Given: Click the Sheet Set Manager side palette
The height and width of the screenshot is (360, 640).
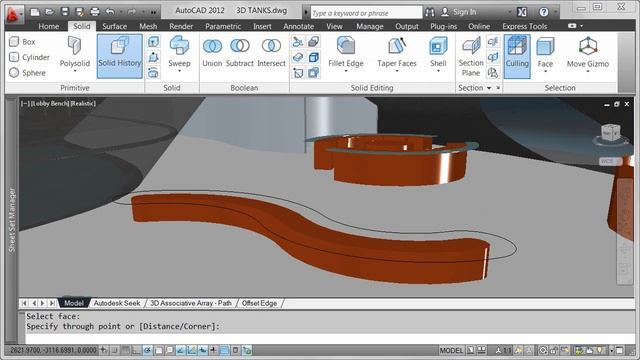Looking at the screenshot, I should point(12,220).
